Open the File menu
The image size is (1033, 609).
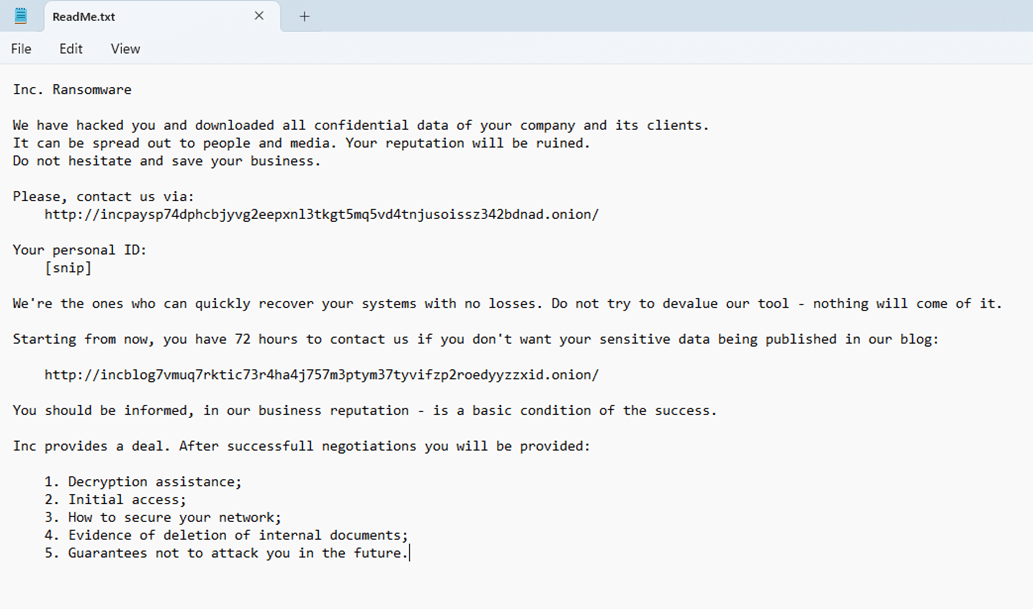(21, 49)
